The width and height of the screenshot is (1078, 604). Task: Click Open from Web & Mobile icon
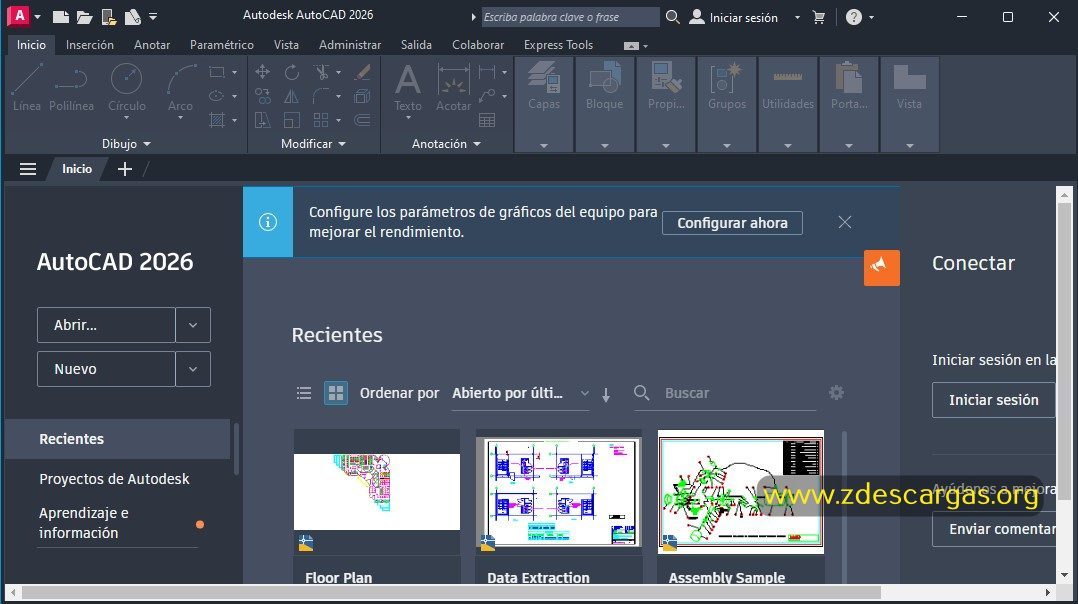click(109, 16)
